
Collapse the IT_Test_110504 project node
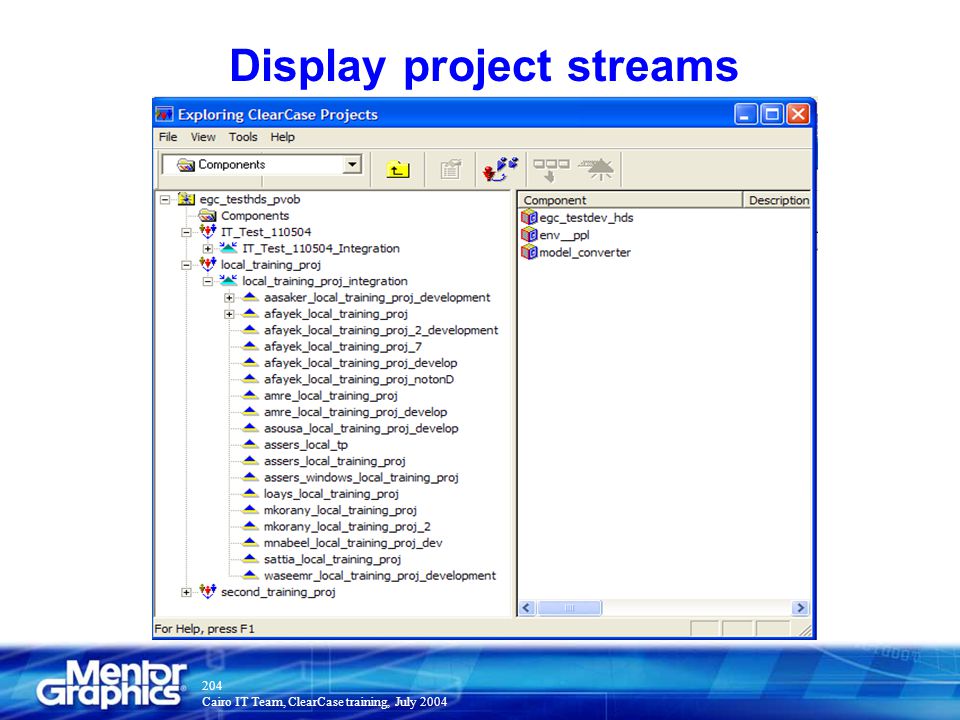point(186,232)
